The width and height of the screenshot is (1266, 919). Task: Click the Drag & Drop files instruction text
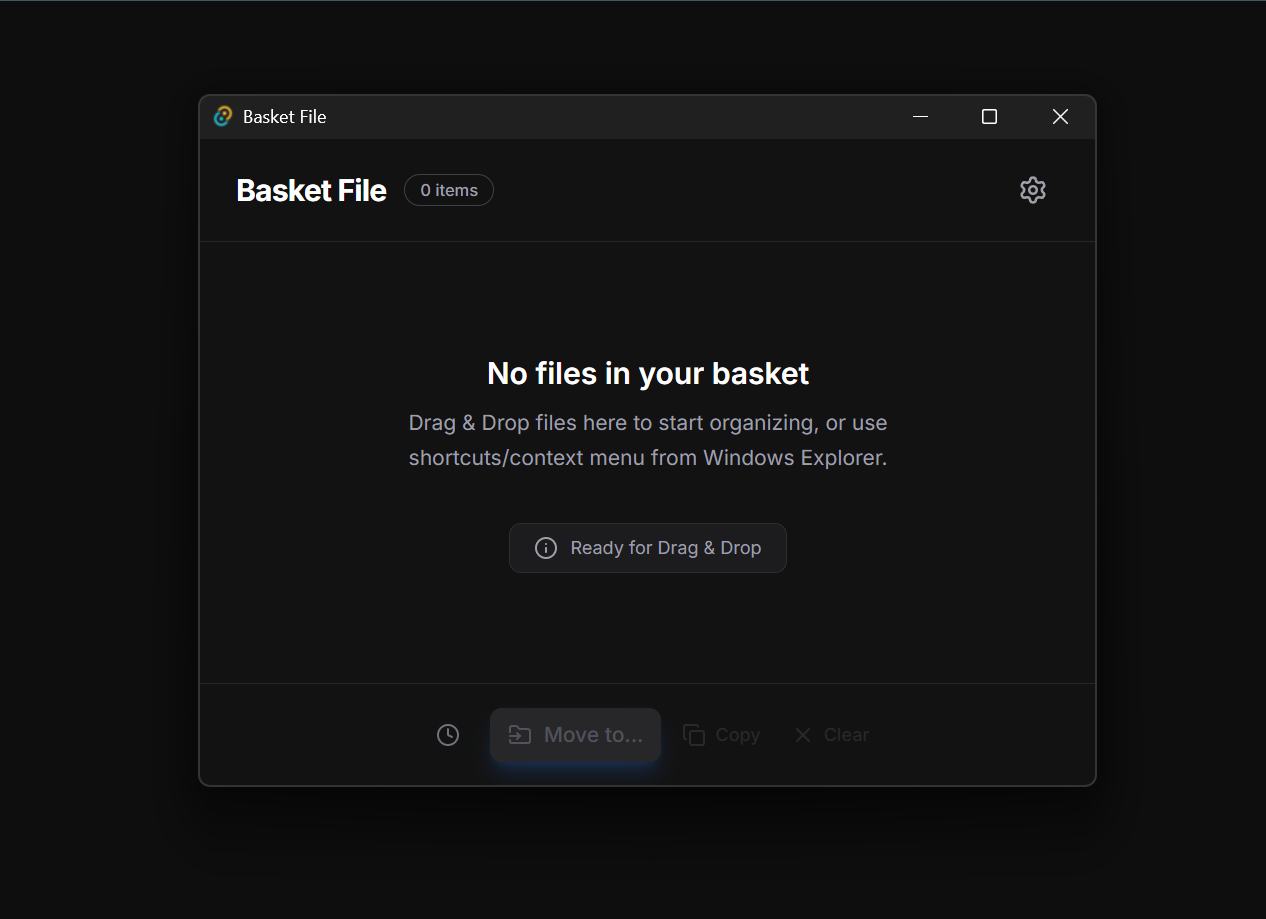click(648, 440)
